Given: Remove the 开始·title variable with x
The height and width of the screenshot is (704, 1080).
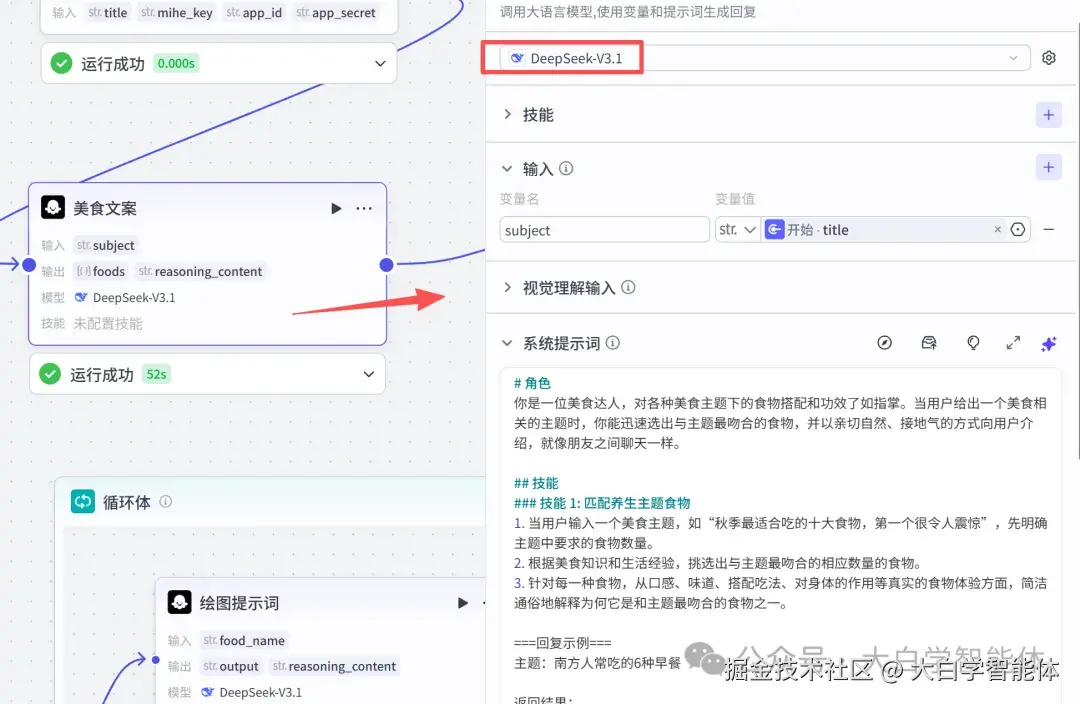Looking at the screenshot, I should [x=997, y=229].
